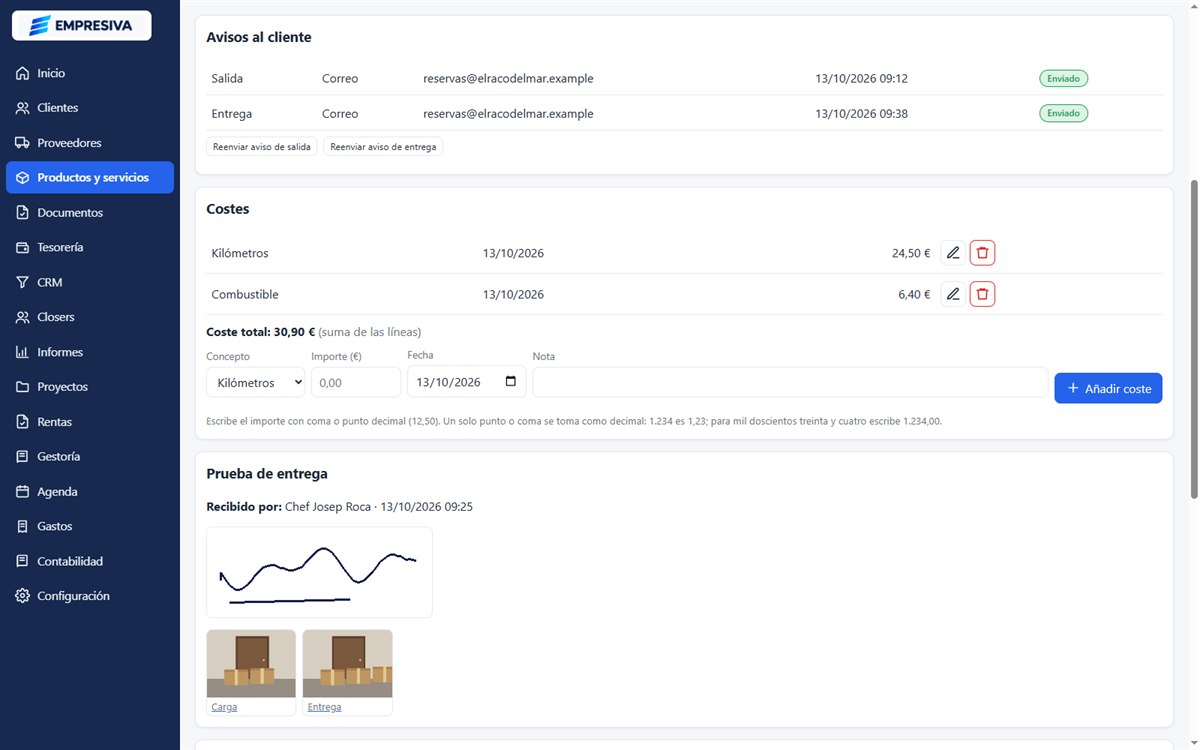The width and height of the screenshot is (1200, 750).
Task: Click the 24,50 € amount
Action: (911, 253)
